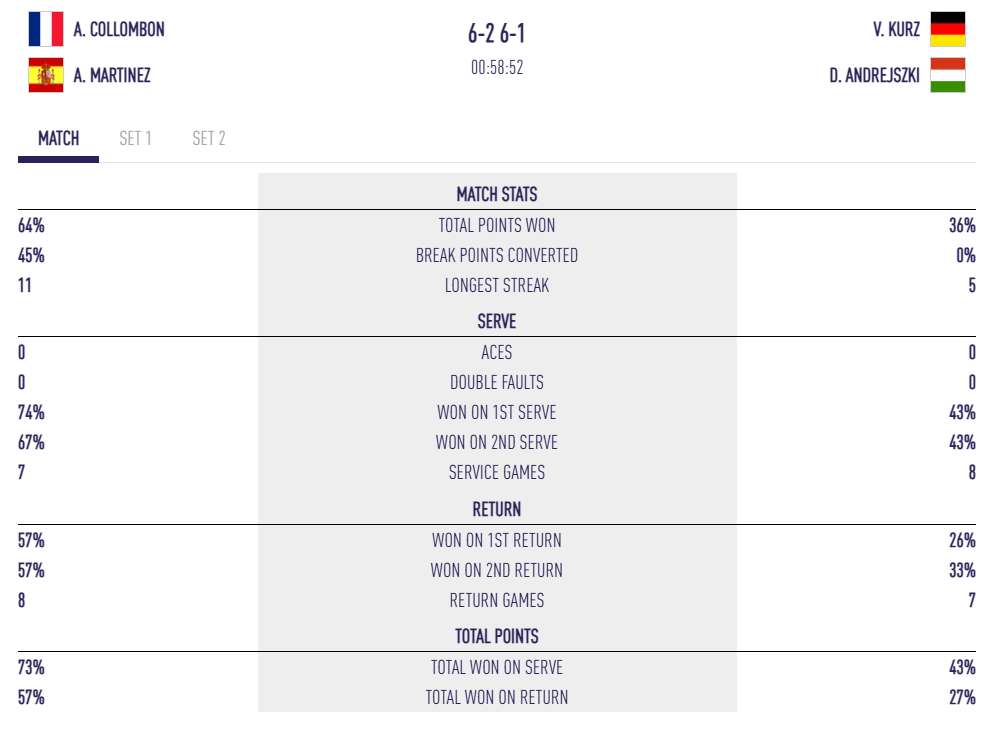Select the BREAK POINTS CONVERTED row label

[x=497, y=255]
